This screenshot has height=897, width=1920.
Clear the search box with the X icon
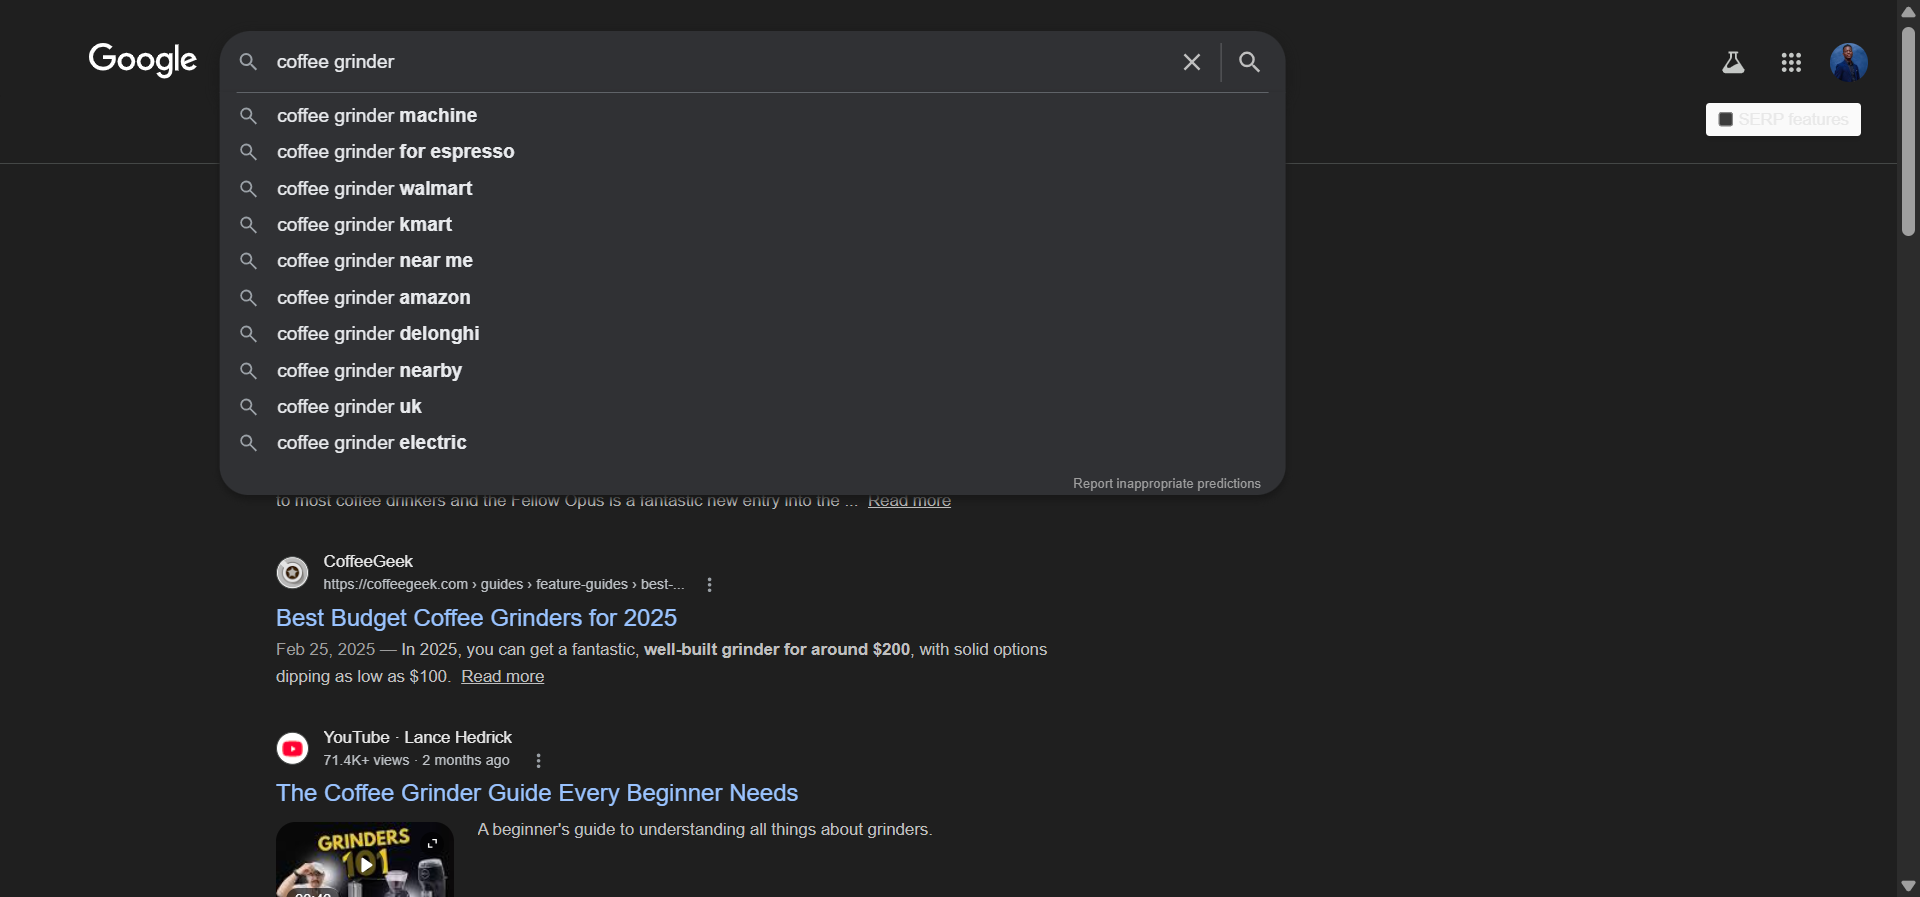[1191, 62]
